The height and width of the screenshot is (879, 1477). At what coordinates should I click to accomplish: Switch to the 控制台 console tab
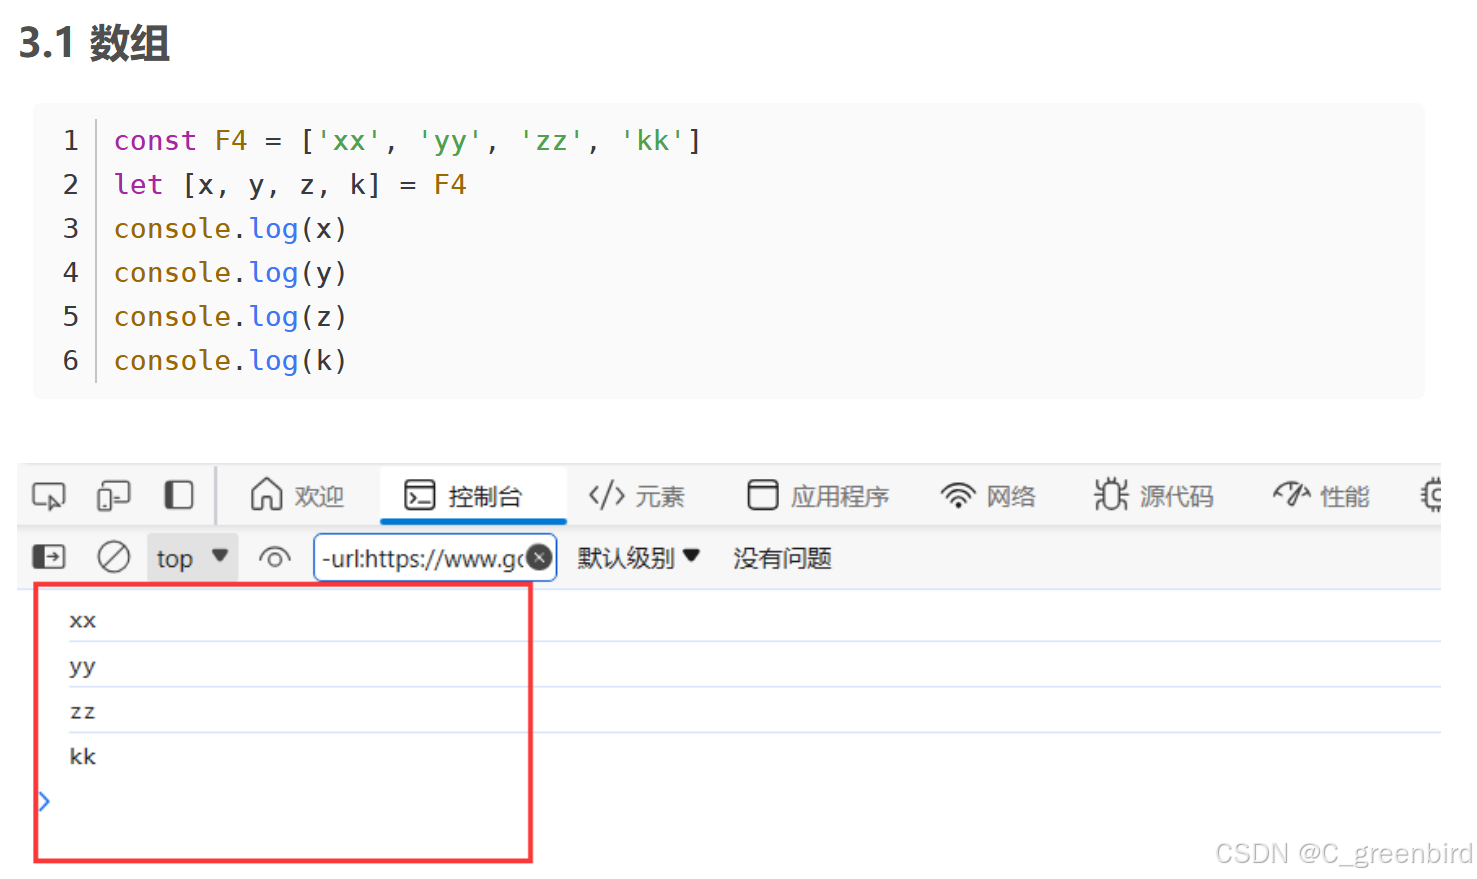(x=473, y=495)
